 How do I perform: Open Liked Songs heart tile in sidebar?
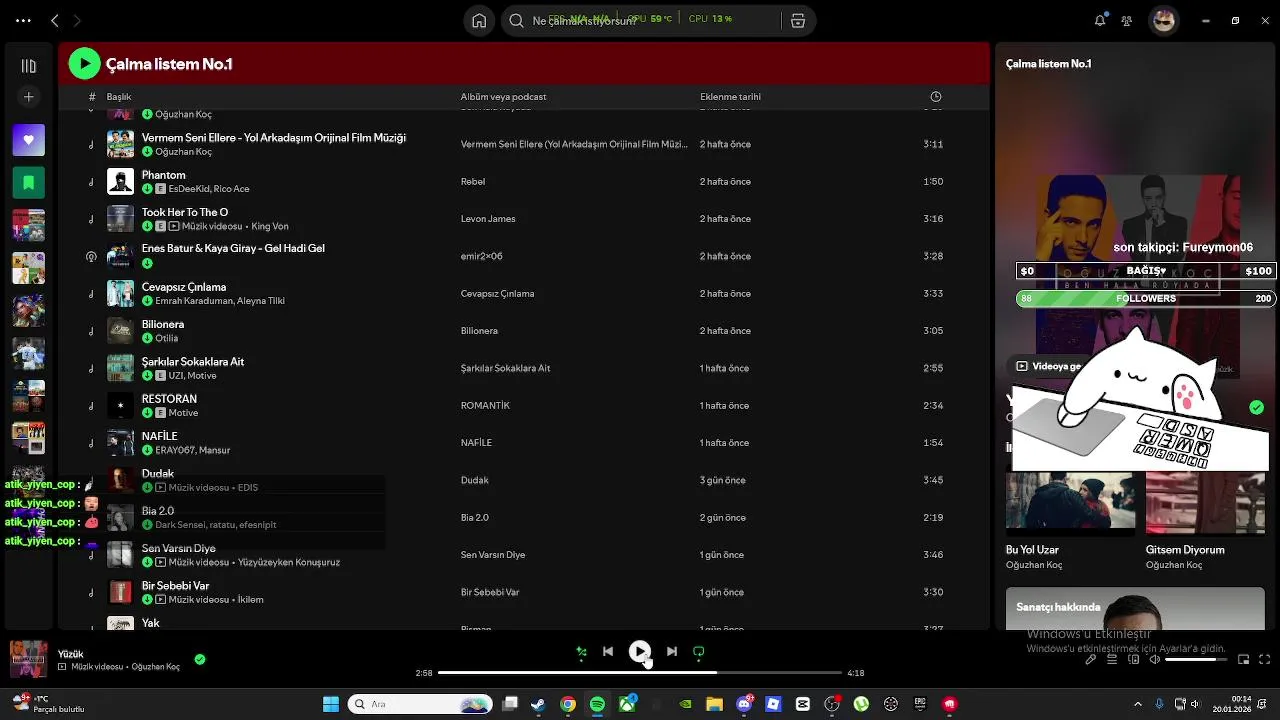pyautogui.click(x=28, y=140)
